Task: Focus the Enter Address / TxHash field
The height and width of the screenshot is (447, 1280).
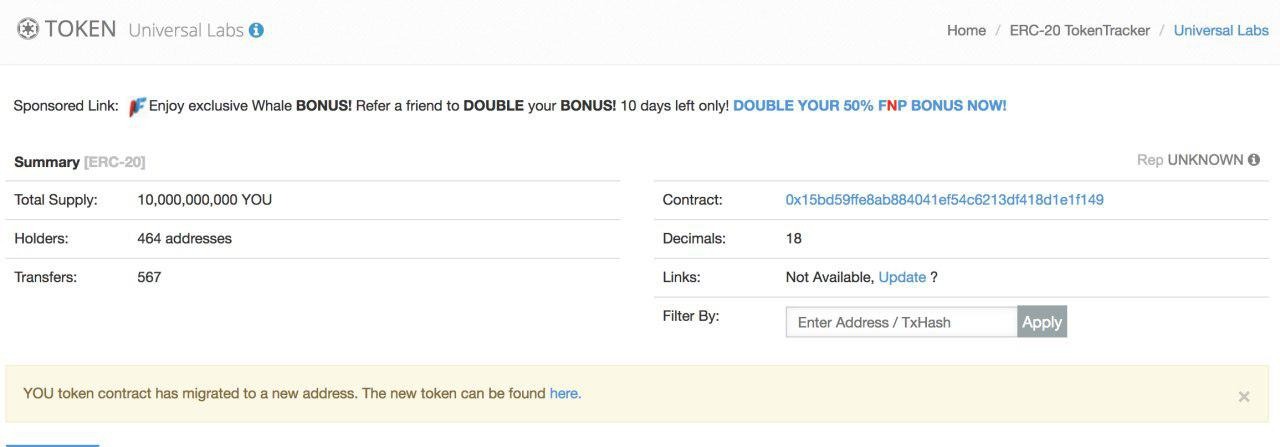Action: pyautogui.click(x=902, y=322)
